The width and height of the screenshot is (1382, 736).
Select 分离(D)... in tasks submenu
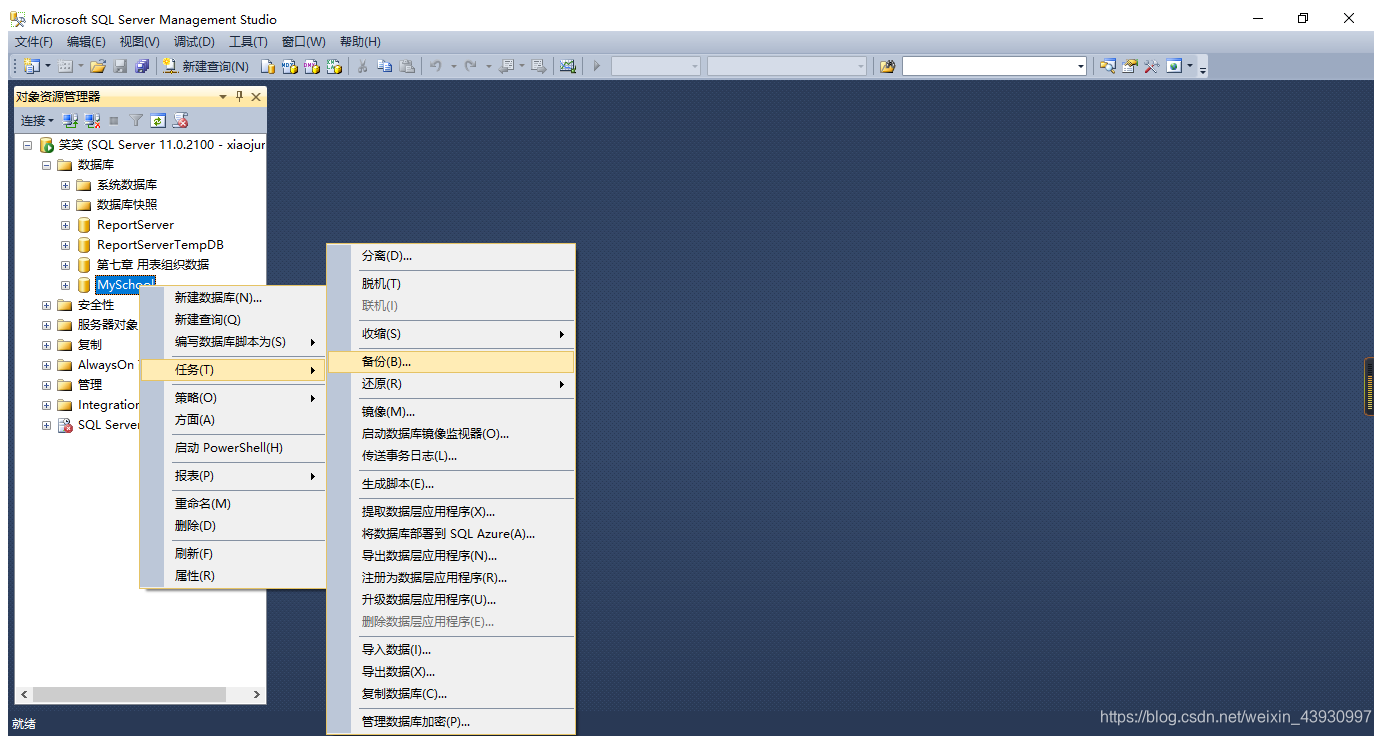coord(451,256)
